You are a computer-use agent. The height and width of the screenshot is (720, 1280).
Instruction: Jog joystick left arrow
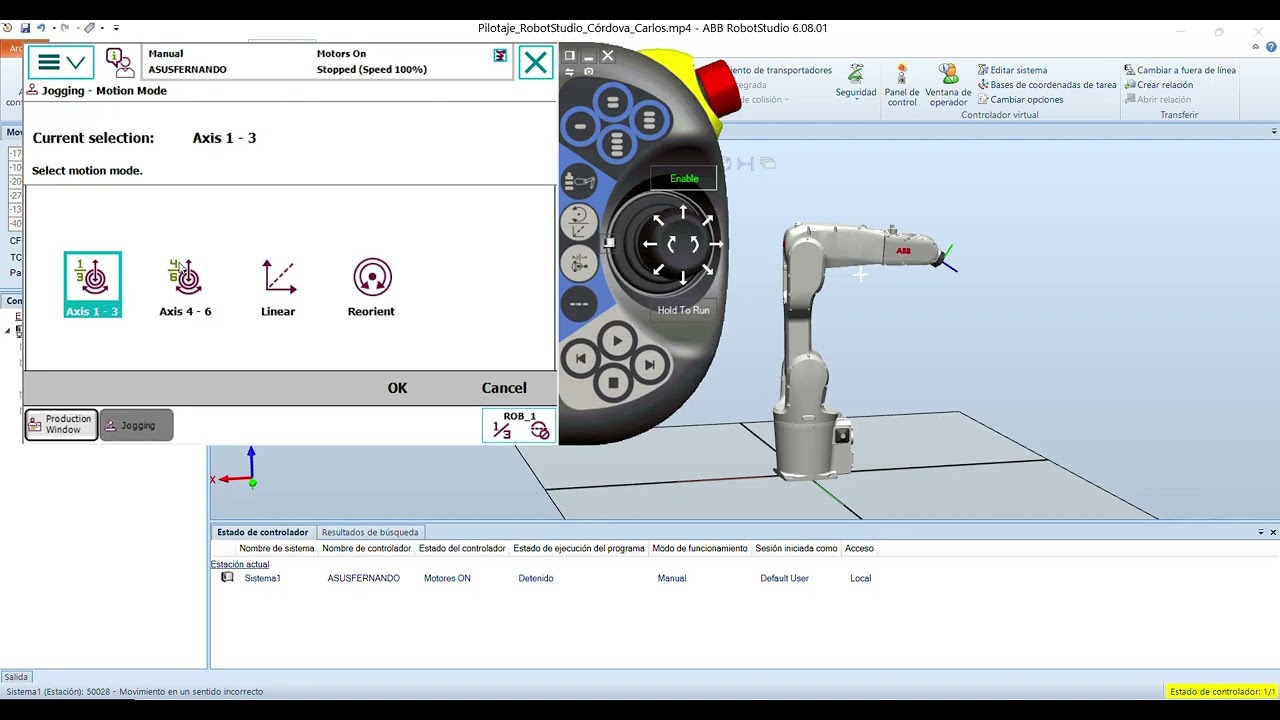click(x=650, y=244)
